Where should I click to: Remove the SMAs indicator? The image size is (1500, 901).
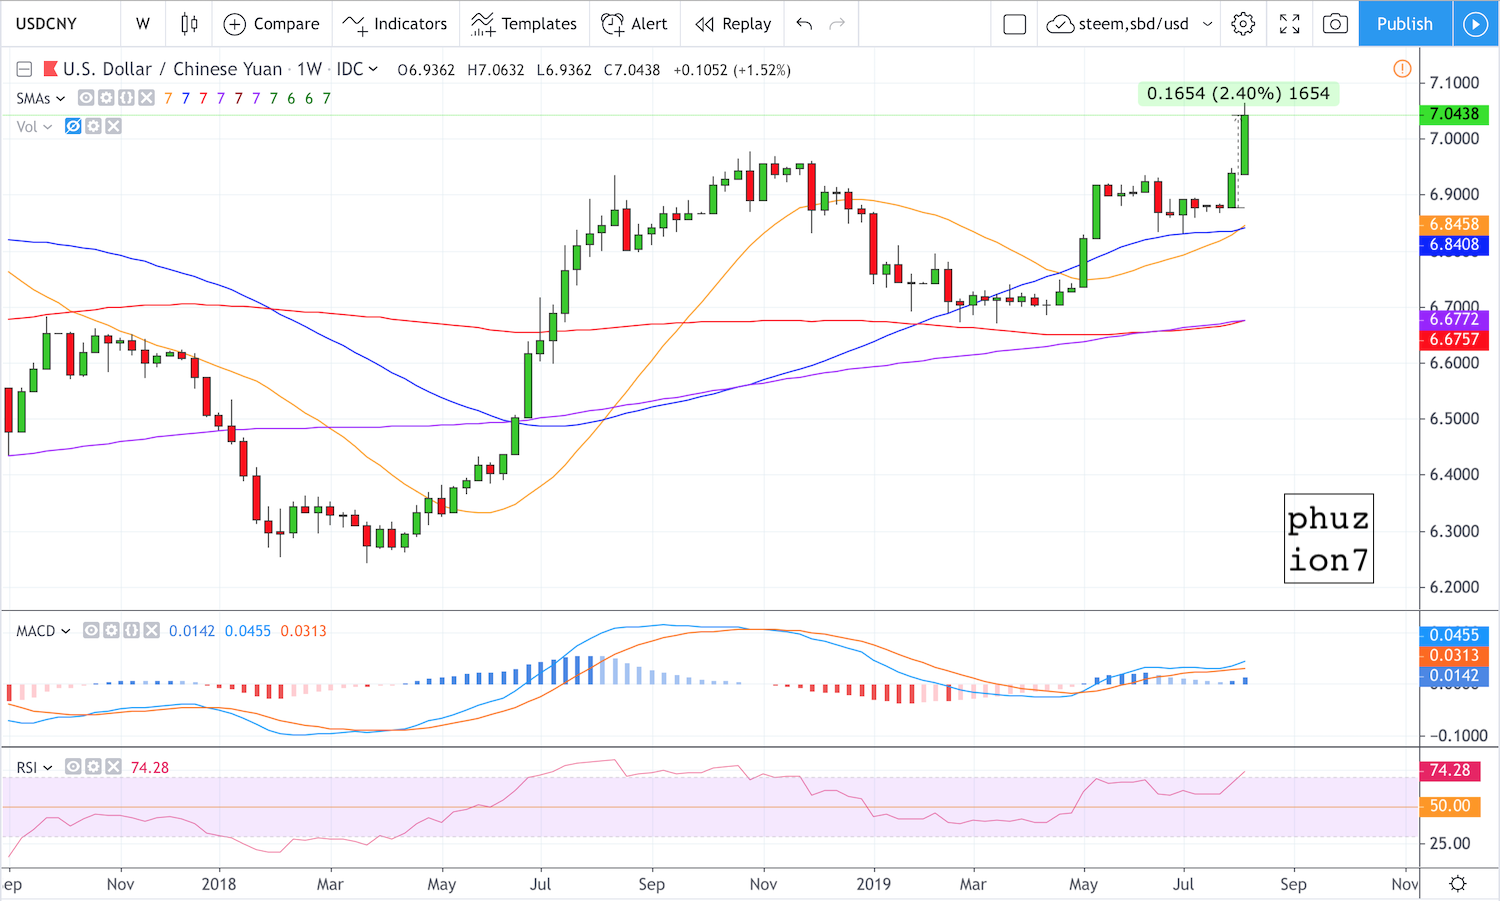click(x=147, y=98)
